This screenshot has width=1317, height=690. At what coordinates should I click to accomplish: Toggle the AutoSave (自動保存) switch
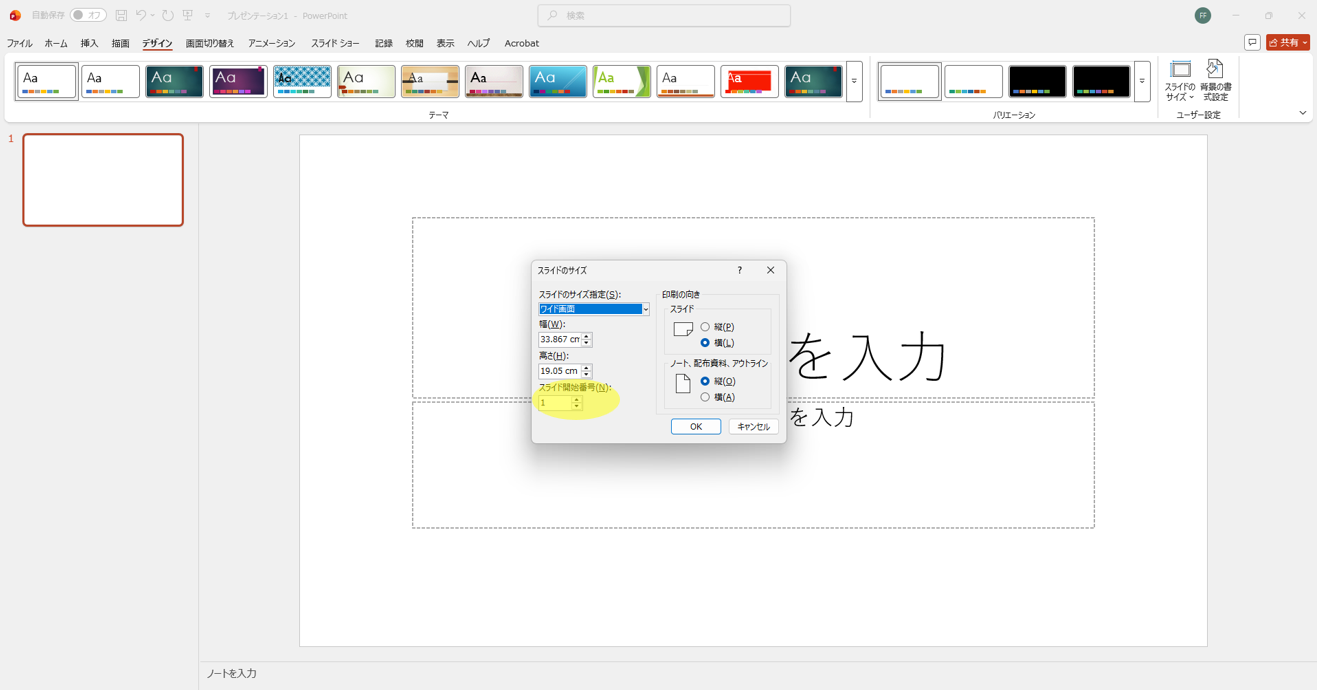pyautogui.click(x=88, y=16)
